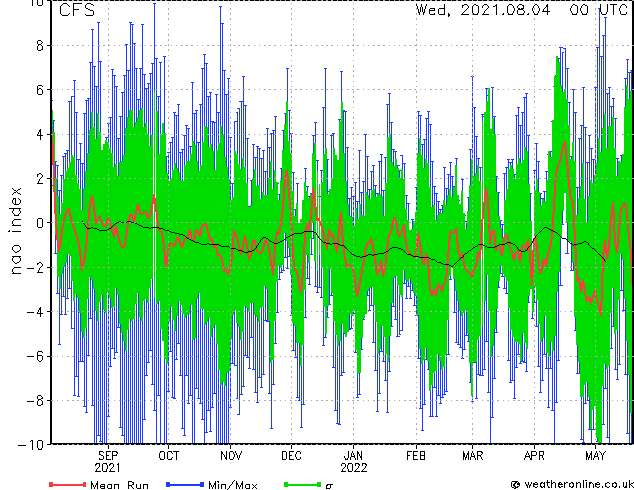Click the 'Min/Max' legend text
The height and width of the screenshot is (490, 634).
click(x=232, y=485)
